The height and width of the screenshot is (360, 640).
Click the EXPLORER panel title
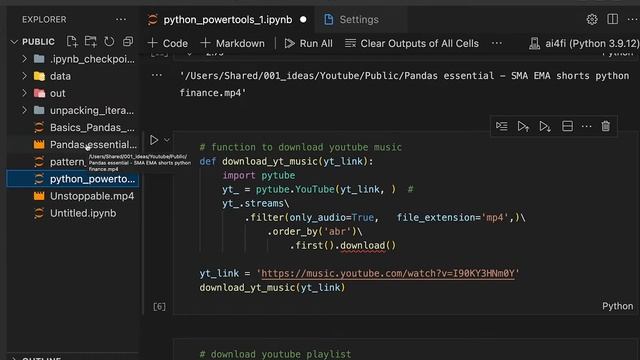coord(44,20)
